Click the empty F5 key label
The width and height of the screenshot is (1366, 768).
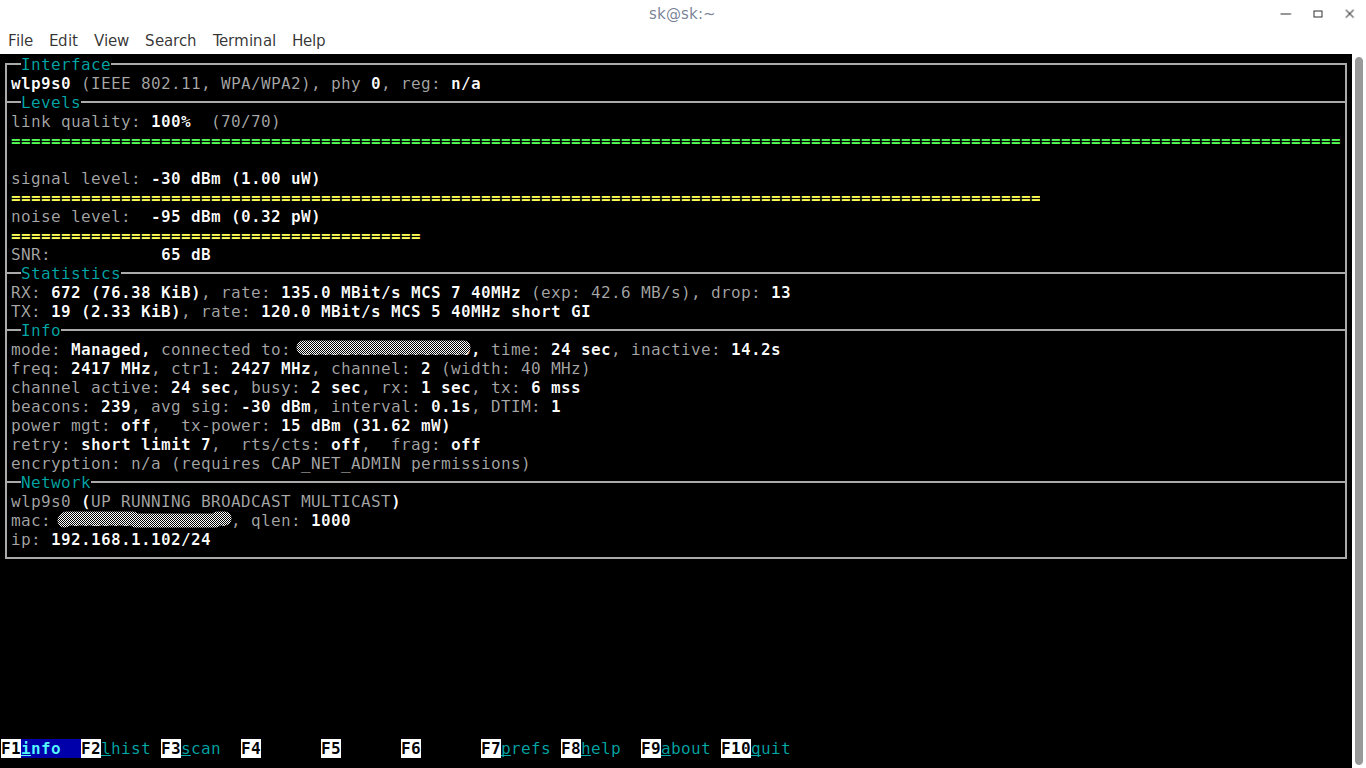pos(331,748)
